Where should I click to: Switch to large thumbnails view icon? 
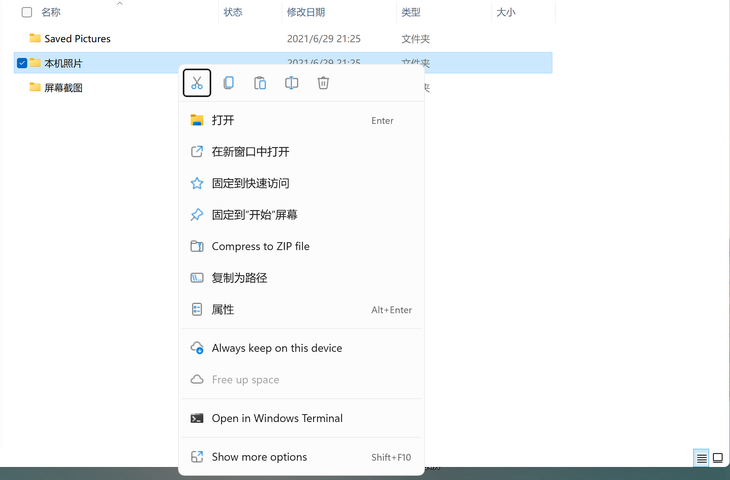(x=718, y=458)
